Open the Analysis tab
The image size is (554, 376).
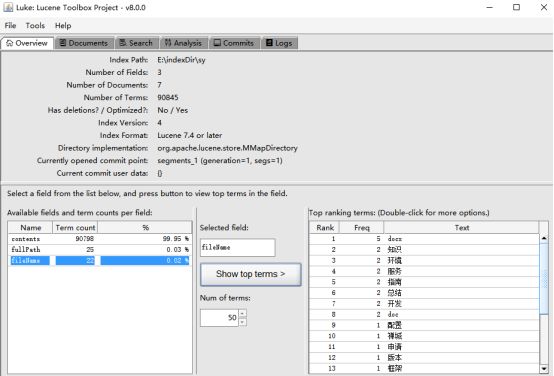tap(183, 43)
